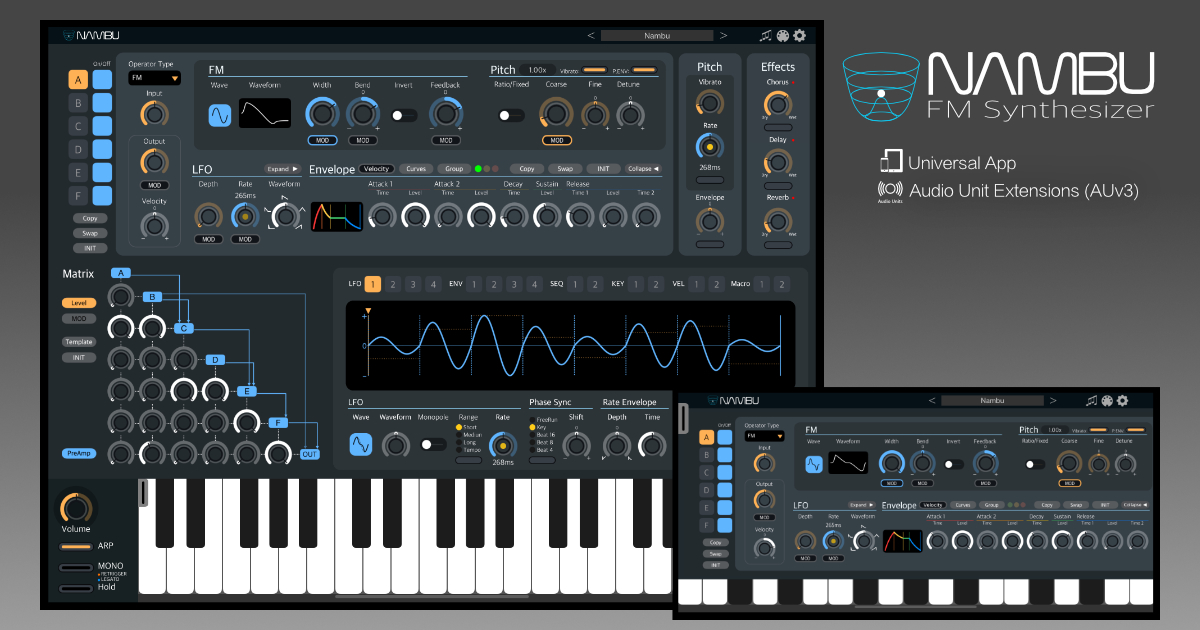Click operator INIT button in large window
The width and height of the screenshot is (1200, 630).
coord(89,248)
